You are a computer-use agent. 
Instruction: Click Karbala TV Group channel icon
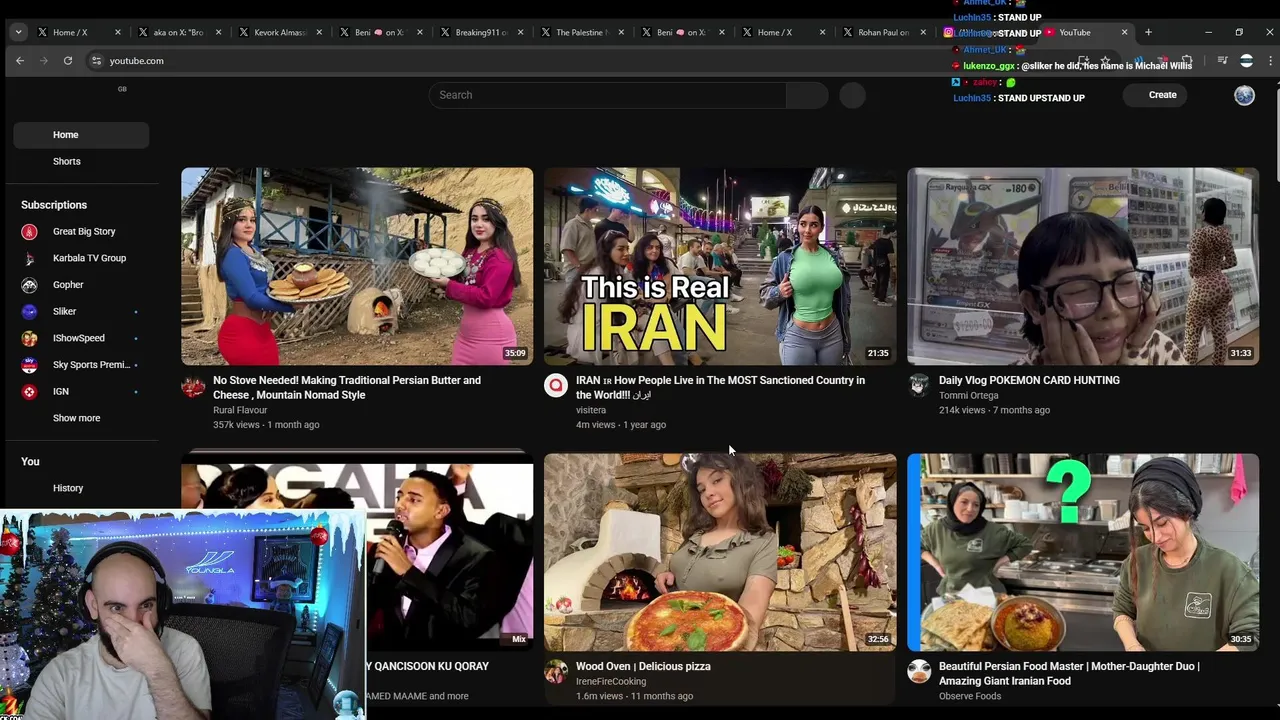click(30, 258)
